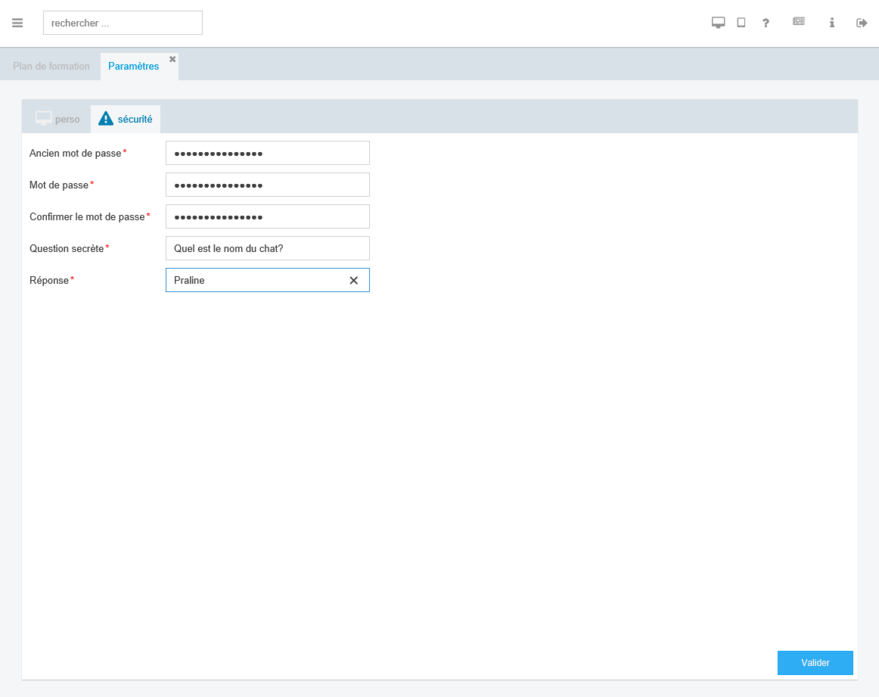Click the keyboard shortcuts icon in header
Image resolution: width=879 pixels, height=697 pixels.
point(798,22)
